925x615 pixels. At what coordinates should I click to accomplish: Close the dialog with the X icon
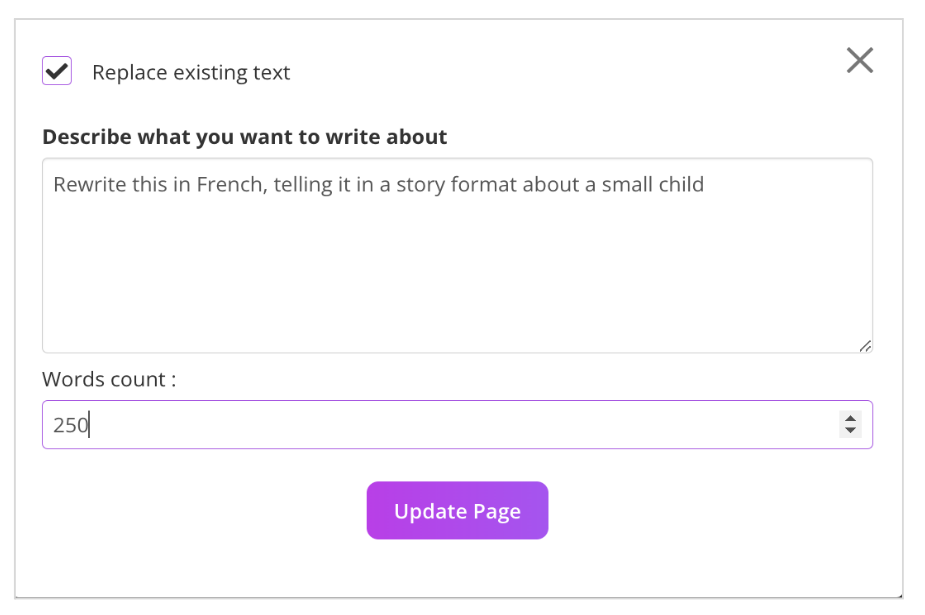pos(859,61)
